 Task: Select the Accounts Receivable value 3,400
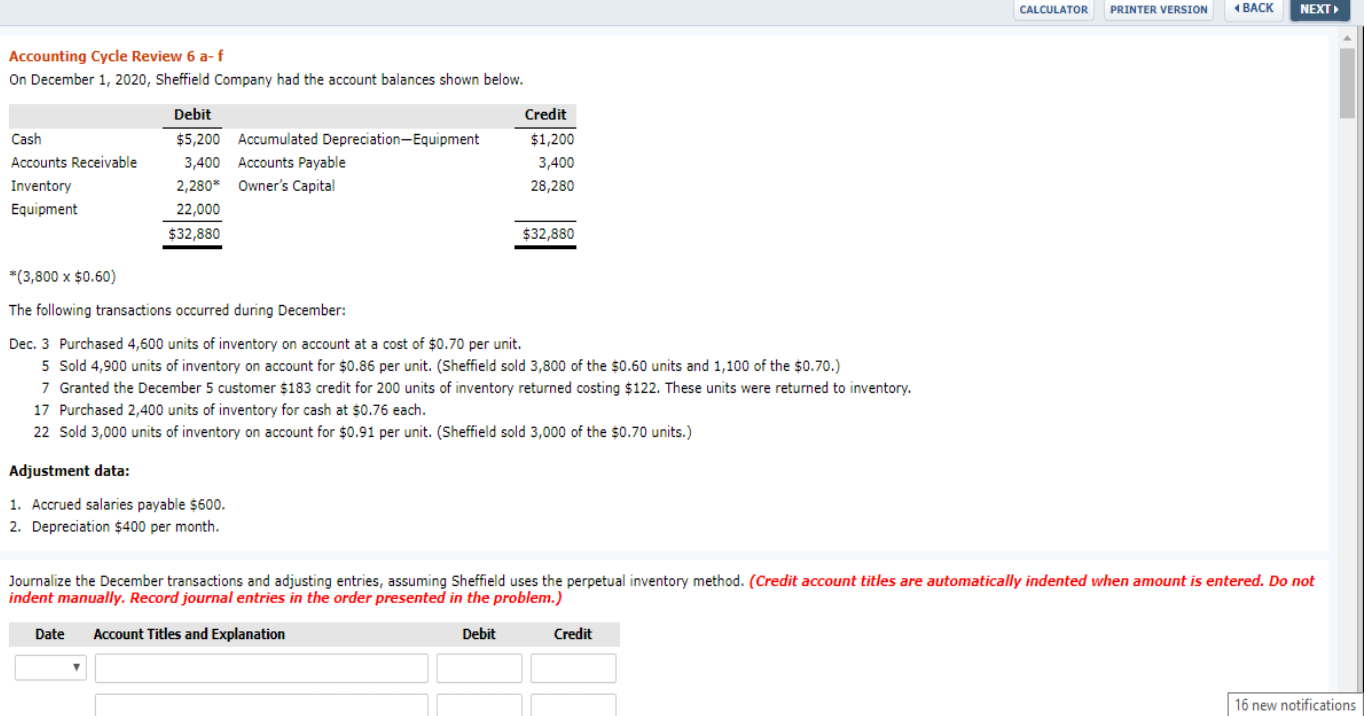tap(203, 162)
